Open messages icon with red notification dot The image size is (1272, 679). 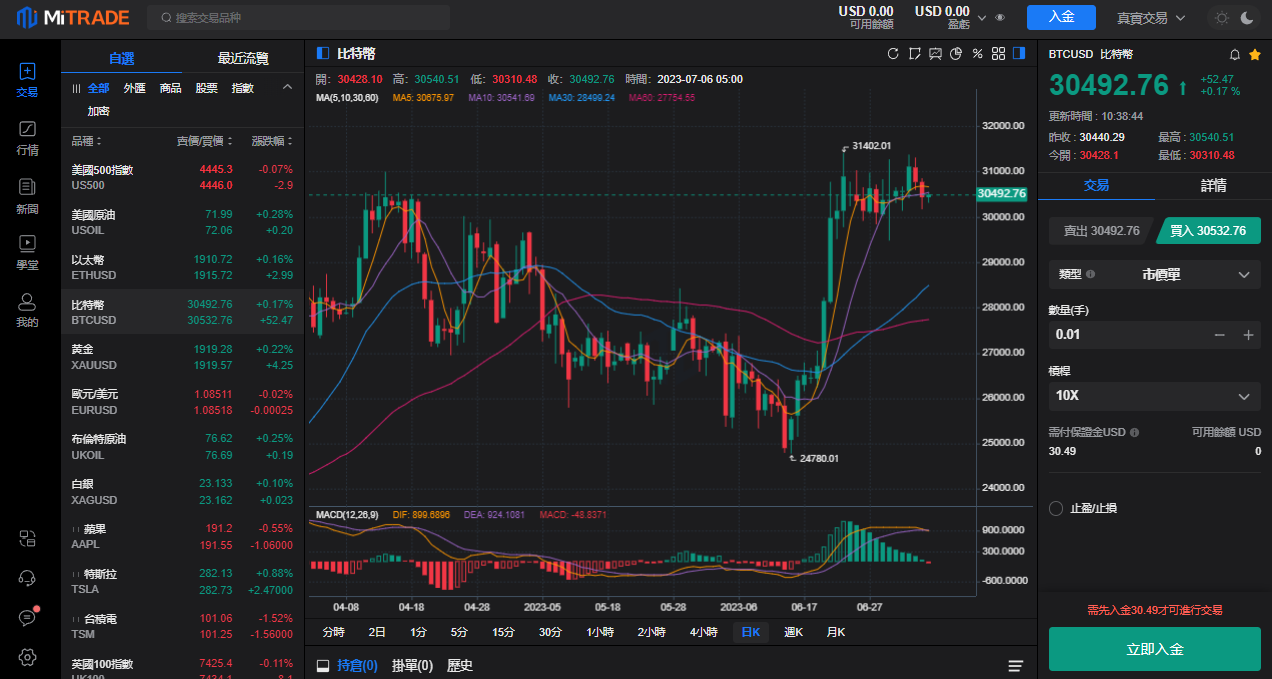pos(28,618)
